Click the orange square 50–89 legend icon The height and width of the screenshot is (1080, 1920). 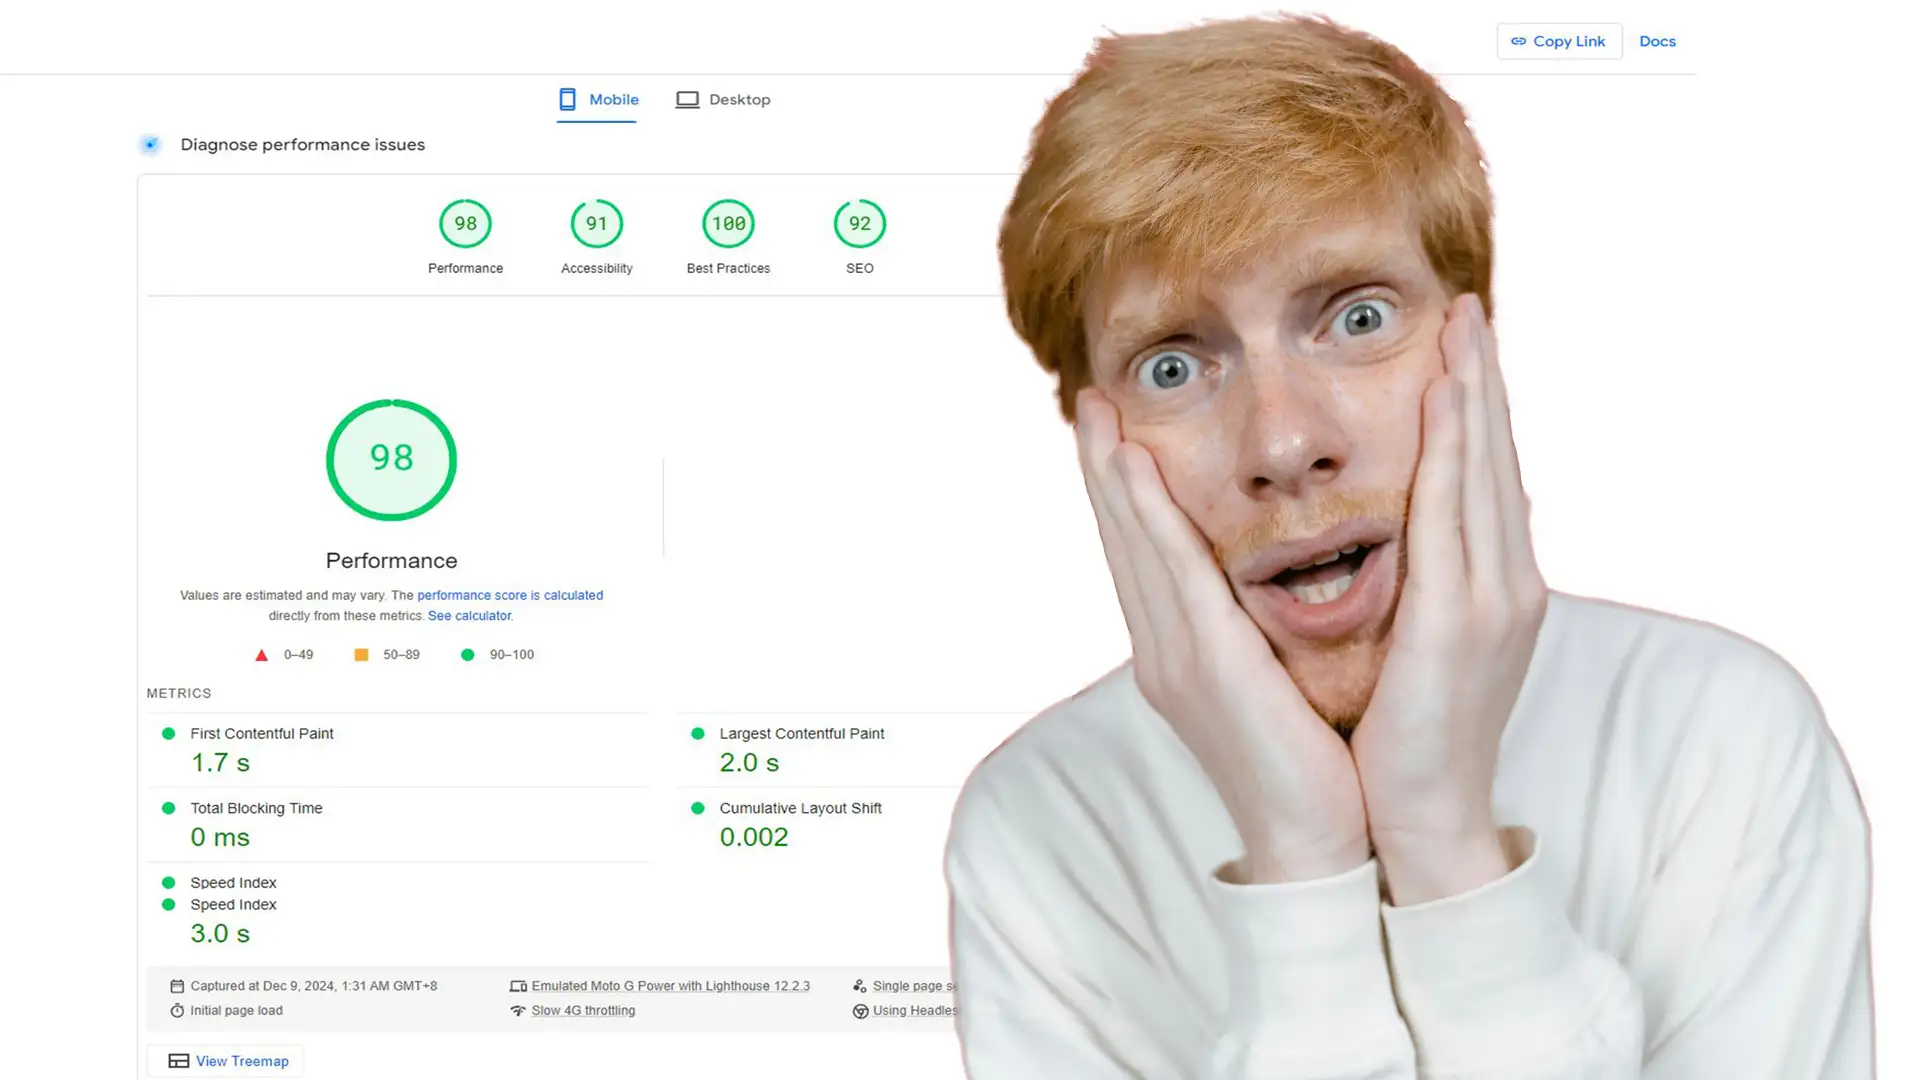(361, 655)
